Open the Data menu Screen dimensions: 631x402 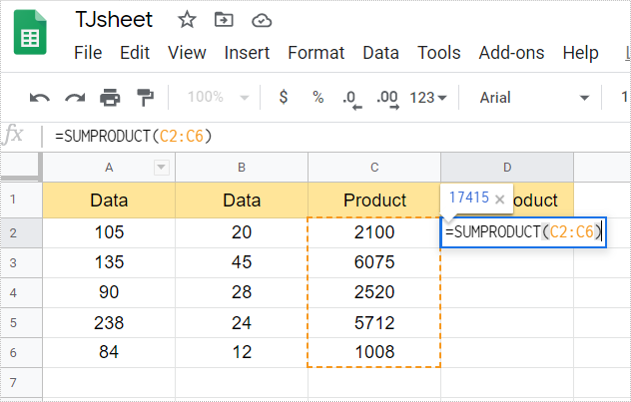[x=381, y=53]
